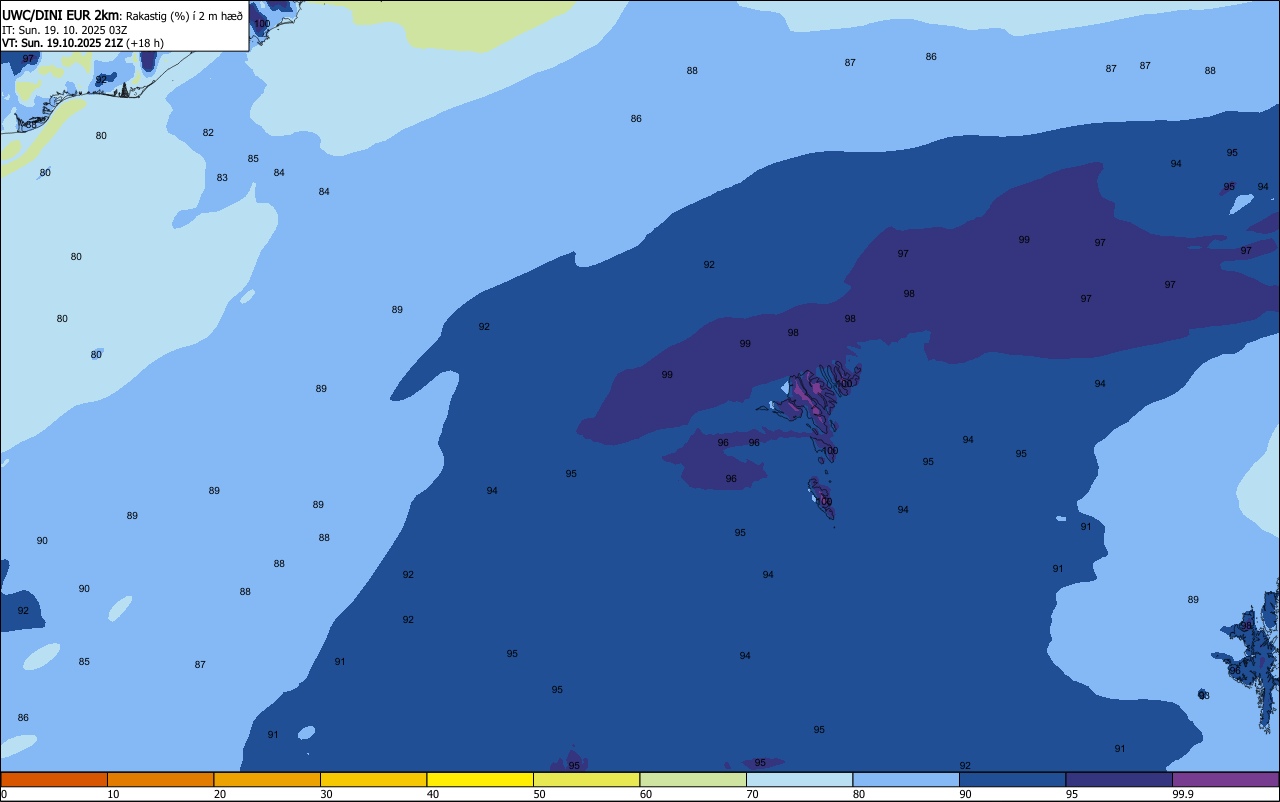Click the '60' legend tick label
This screenshot has width=1280, height=802.
pyautogui.click(x=646, y=794)
